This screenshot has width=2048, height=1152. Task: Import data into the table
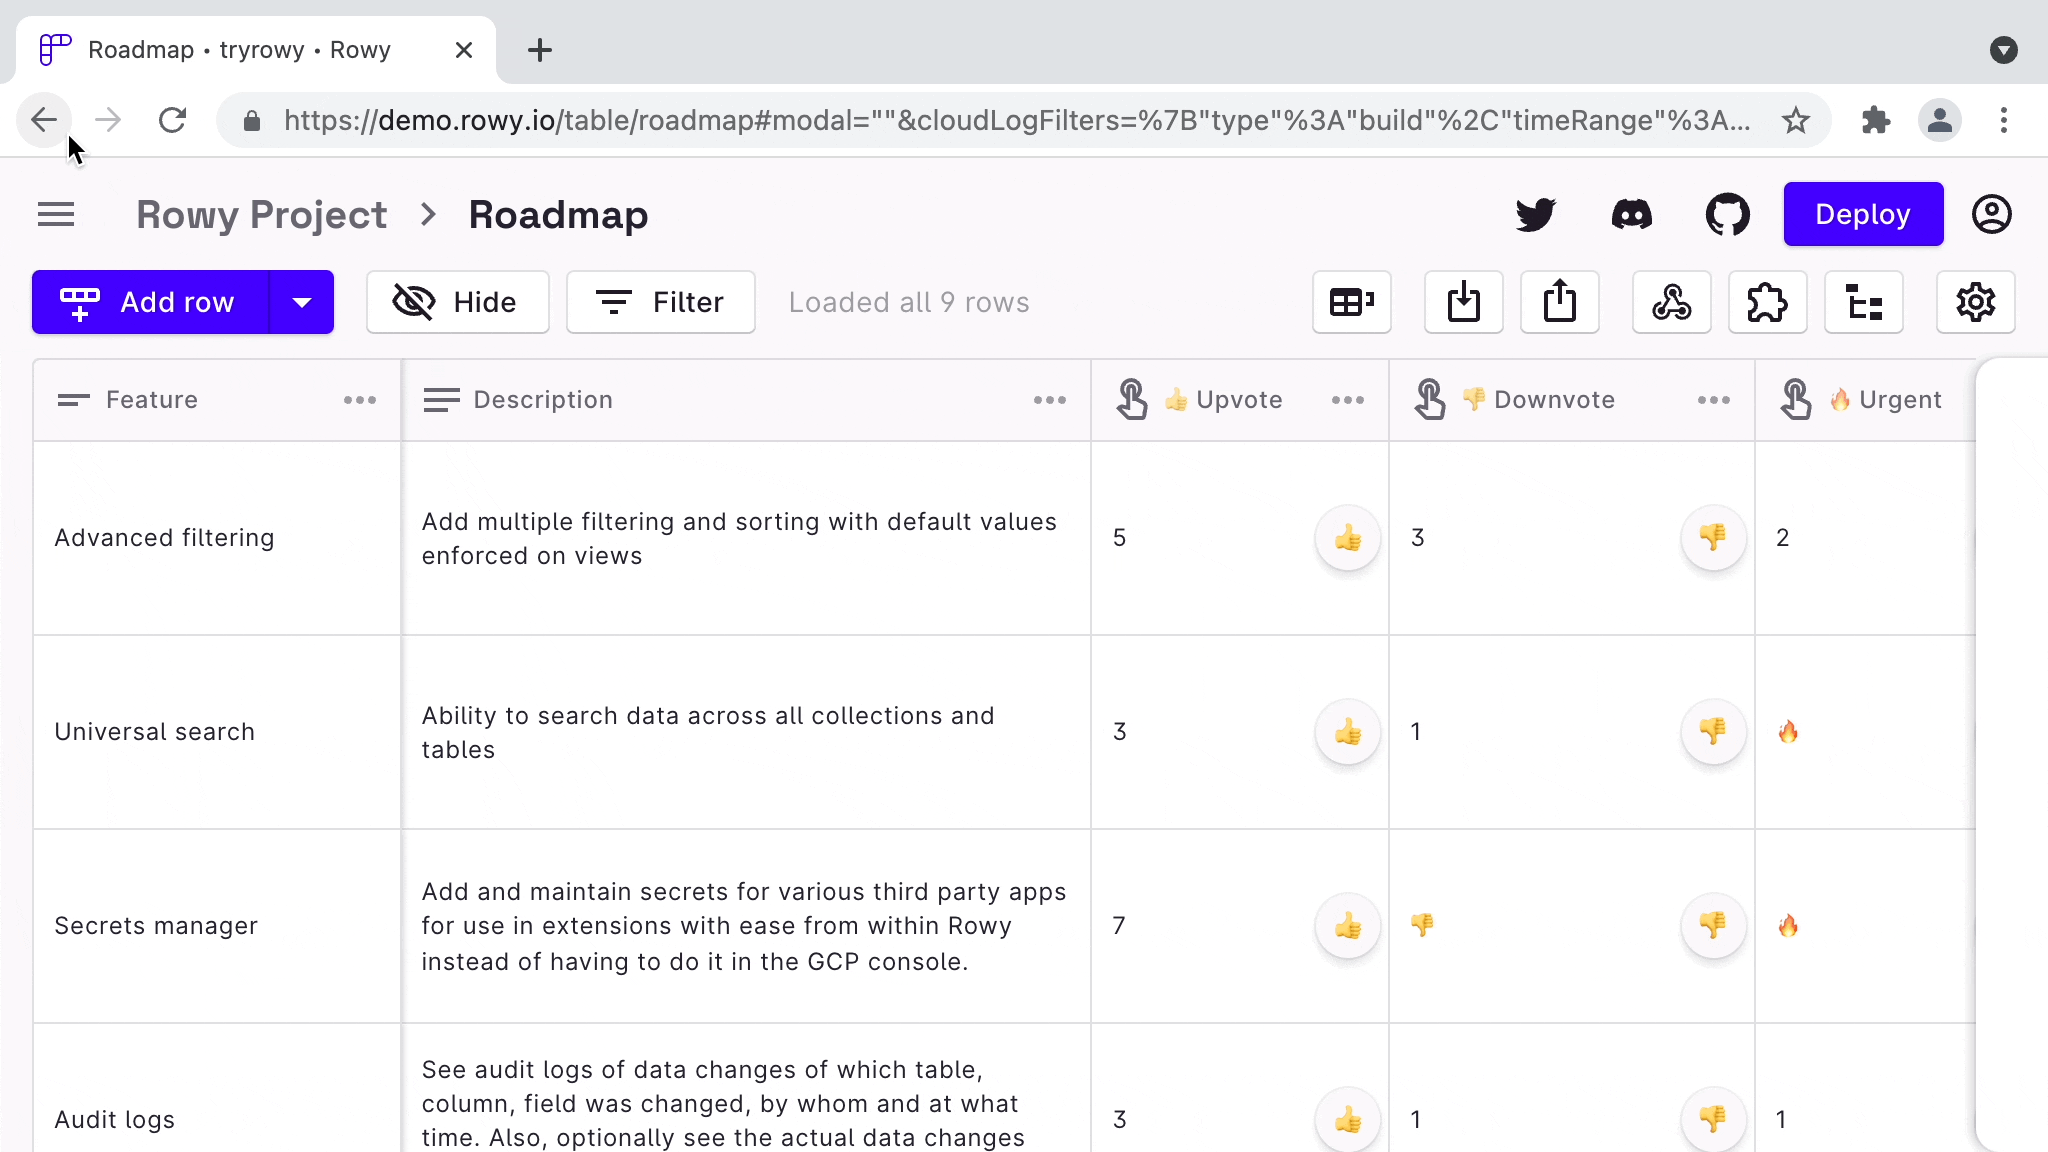coord(1464,302)
